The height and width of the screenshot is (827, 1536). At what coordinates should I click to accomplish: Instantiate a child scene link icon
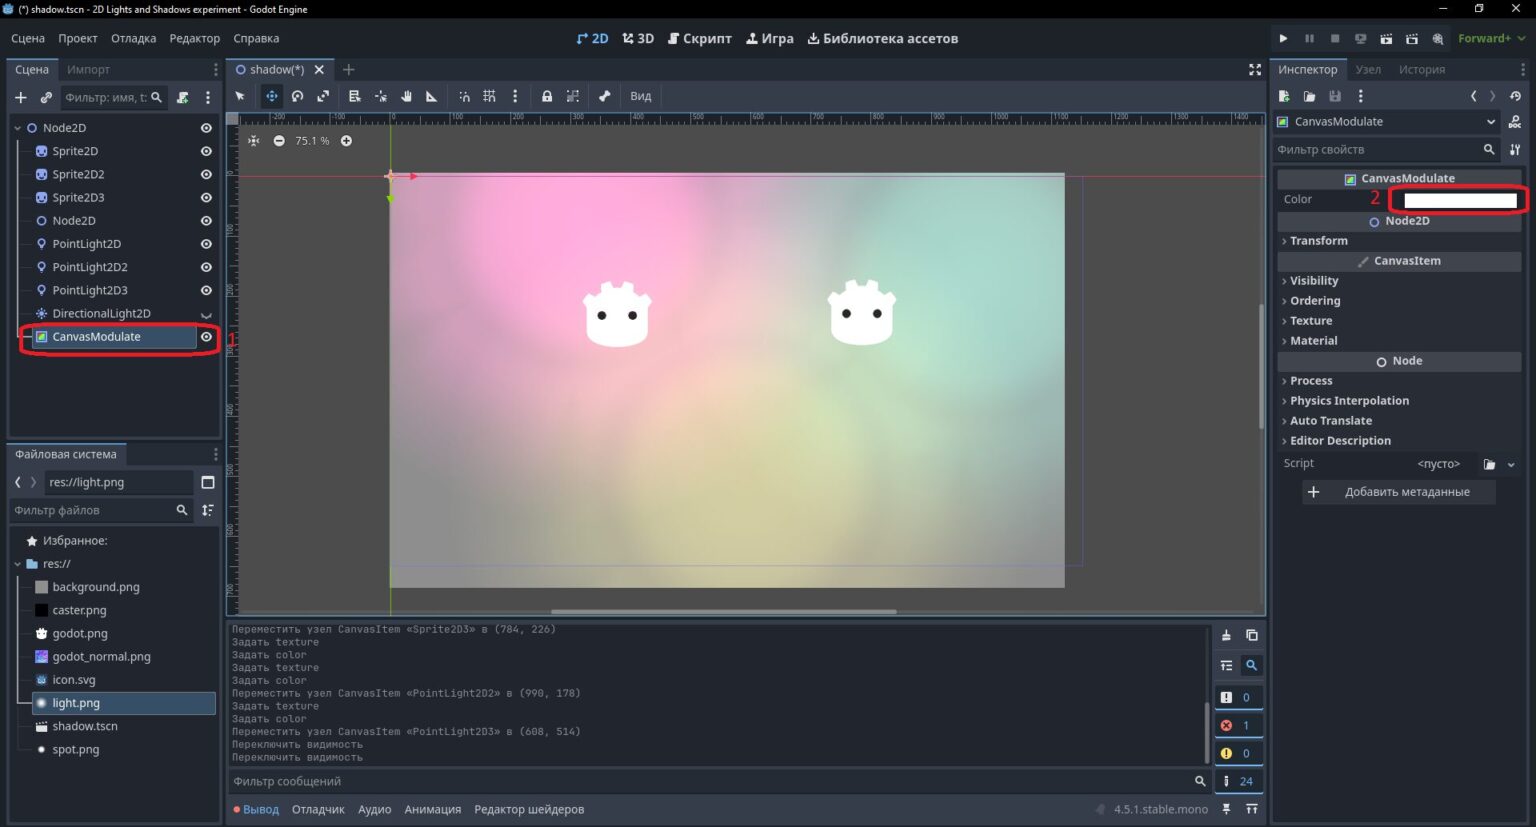46,97
